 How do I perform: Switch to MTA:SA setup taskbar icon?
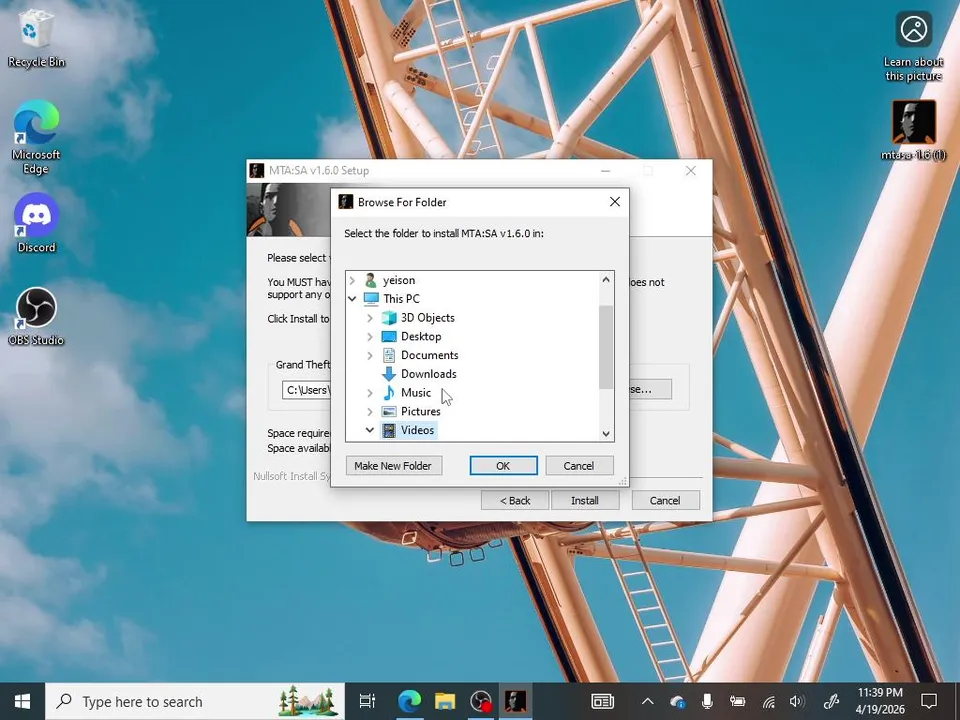pos(515,702)
